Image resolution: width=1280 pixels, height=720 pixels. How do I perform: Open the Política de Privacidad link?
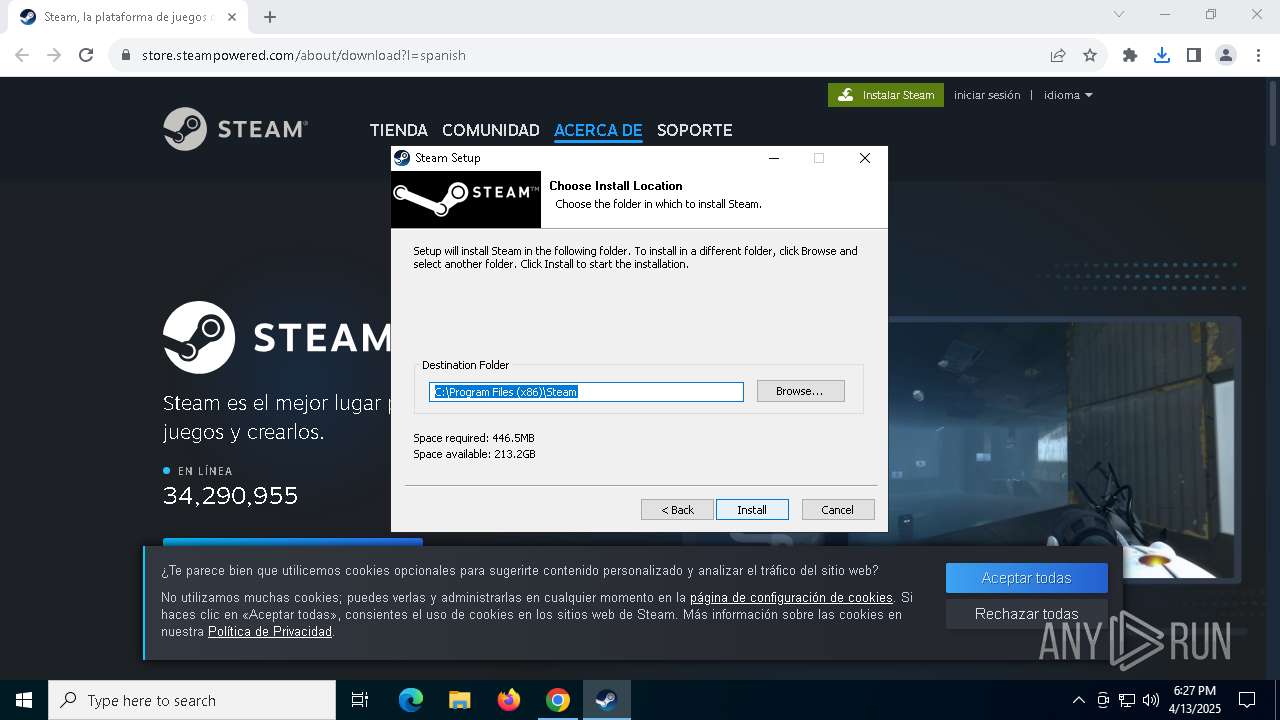(x=270, y=632)
